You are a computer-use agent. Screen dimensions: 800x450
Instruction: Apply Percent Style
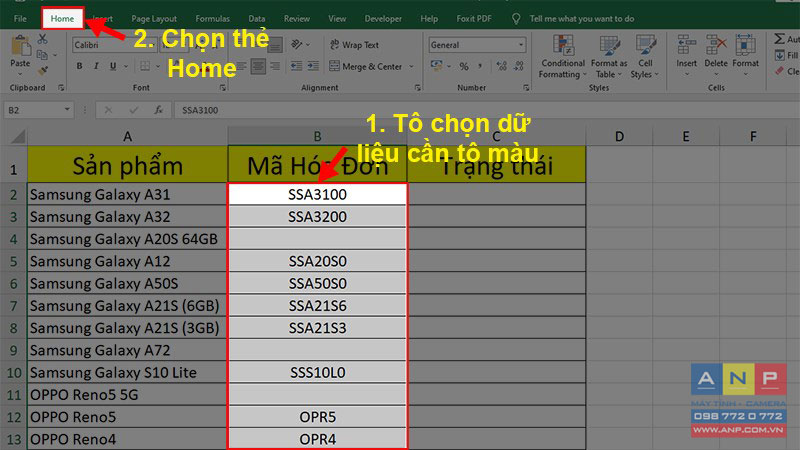(x=464, y=66)
